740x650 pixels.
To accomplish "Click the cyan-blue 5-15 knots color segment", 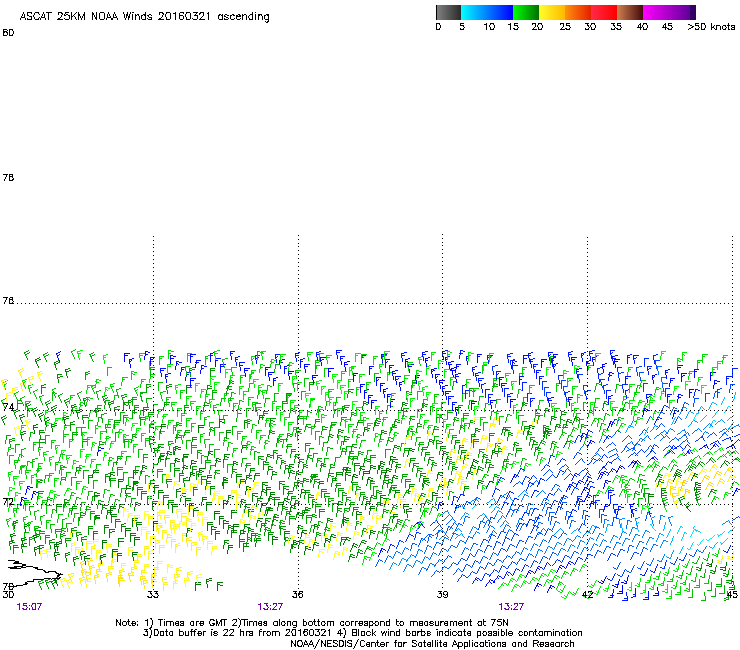I will click(x=487, y=12).
